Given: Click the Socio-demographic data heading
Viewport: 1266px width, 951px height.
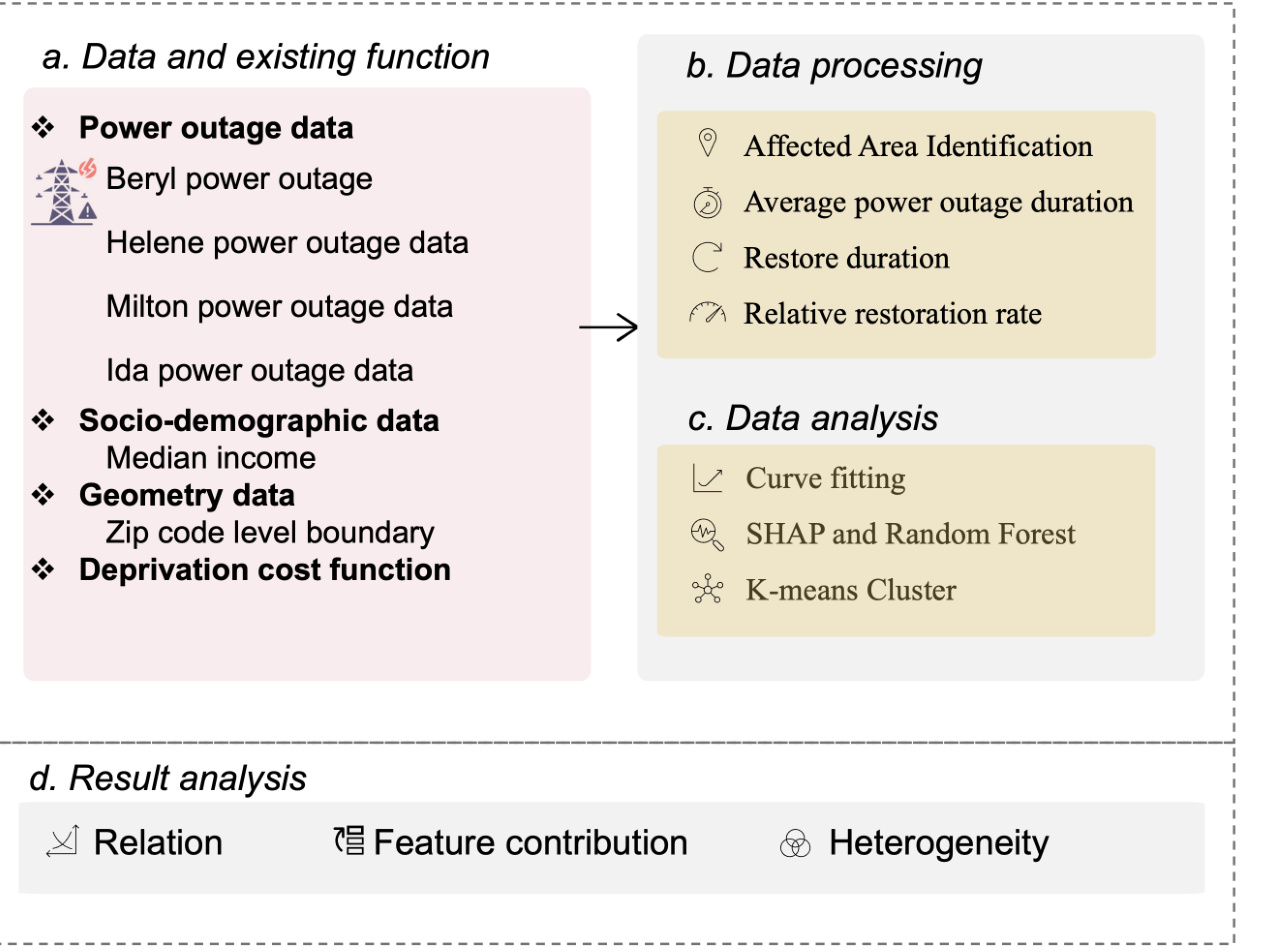Looking at the screenshot, I should (259, 420).
